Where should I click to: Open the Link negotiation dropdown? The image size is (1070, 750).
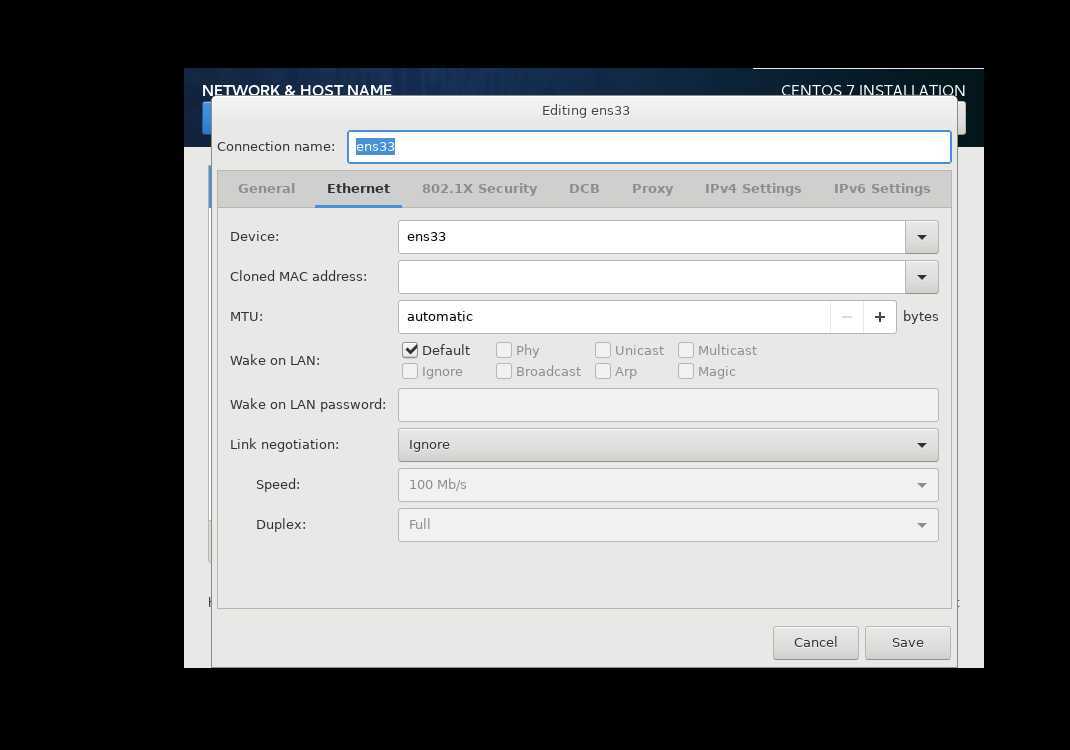pyautogui.click(x=668, y=445)
